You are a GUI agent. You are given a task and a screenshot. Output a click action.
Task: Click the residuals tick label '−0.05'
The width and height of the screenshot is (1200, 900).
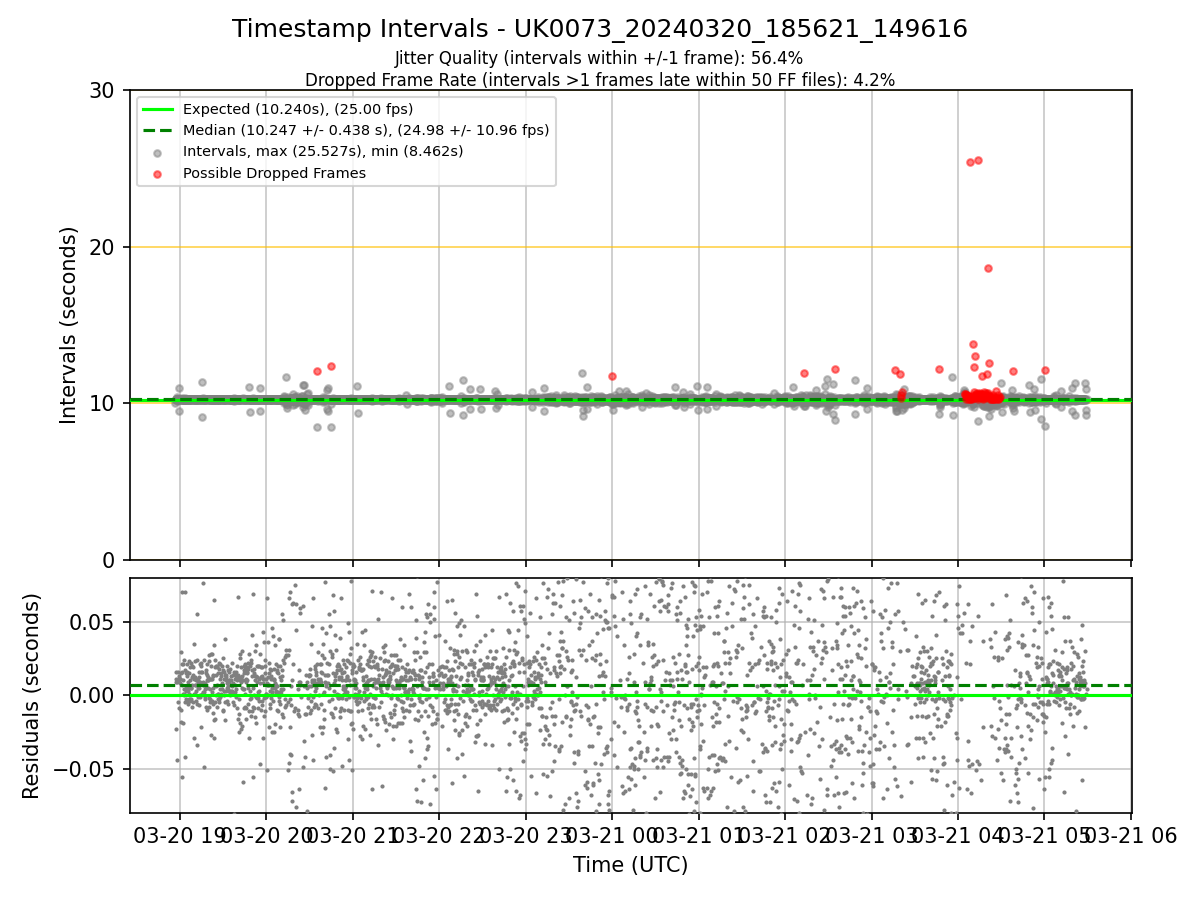point(83,770)
